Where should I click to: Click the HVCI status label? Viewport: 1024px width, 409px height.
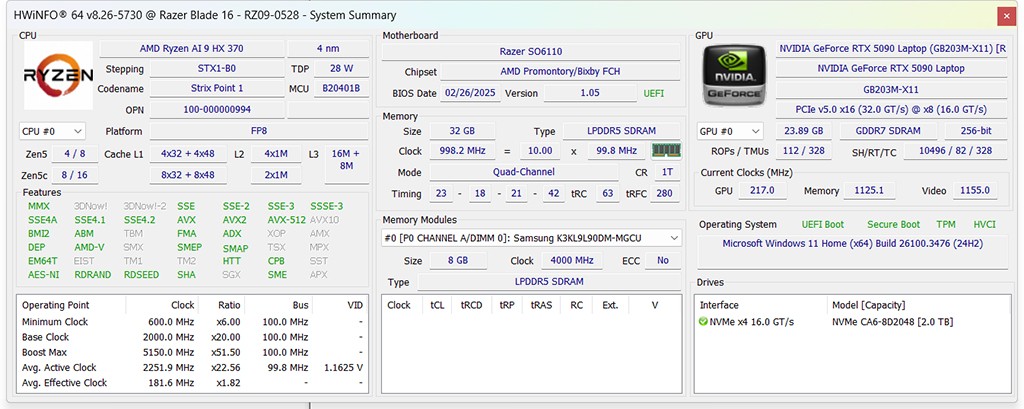click(984, 225)
